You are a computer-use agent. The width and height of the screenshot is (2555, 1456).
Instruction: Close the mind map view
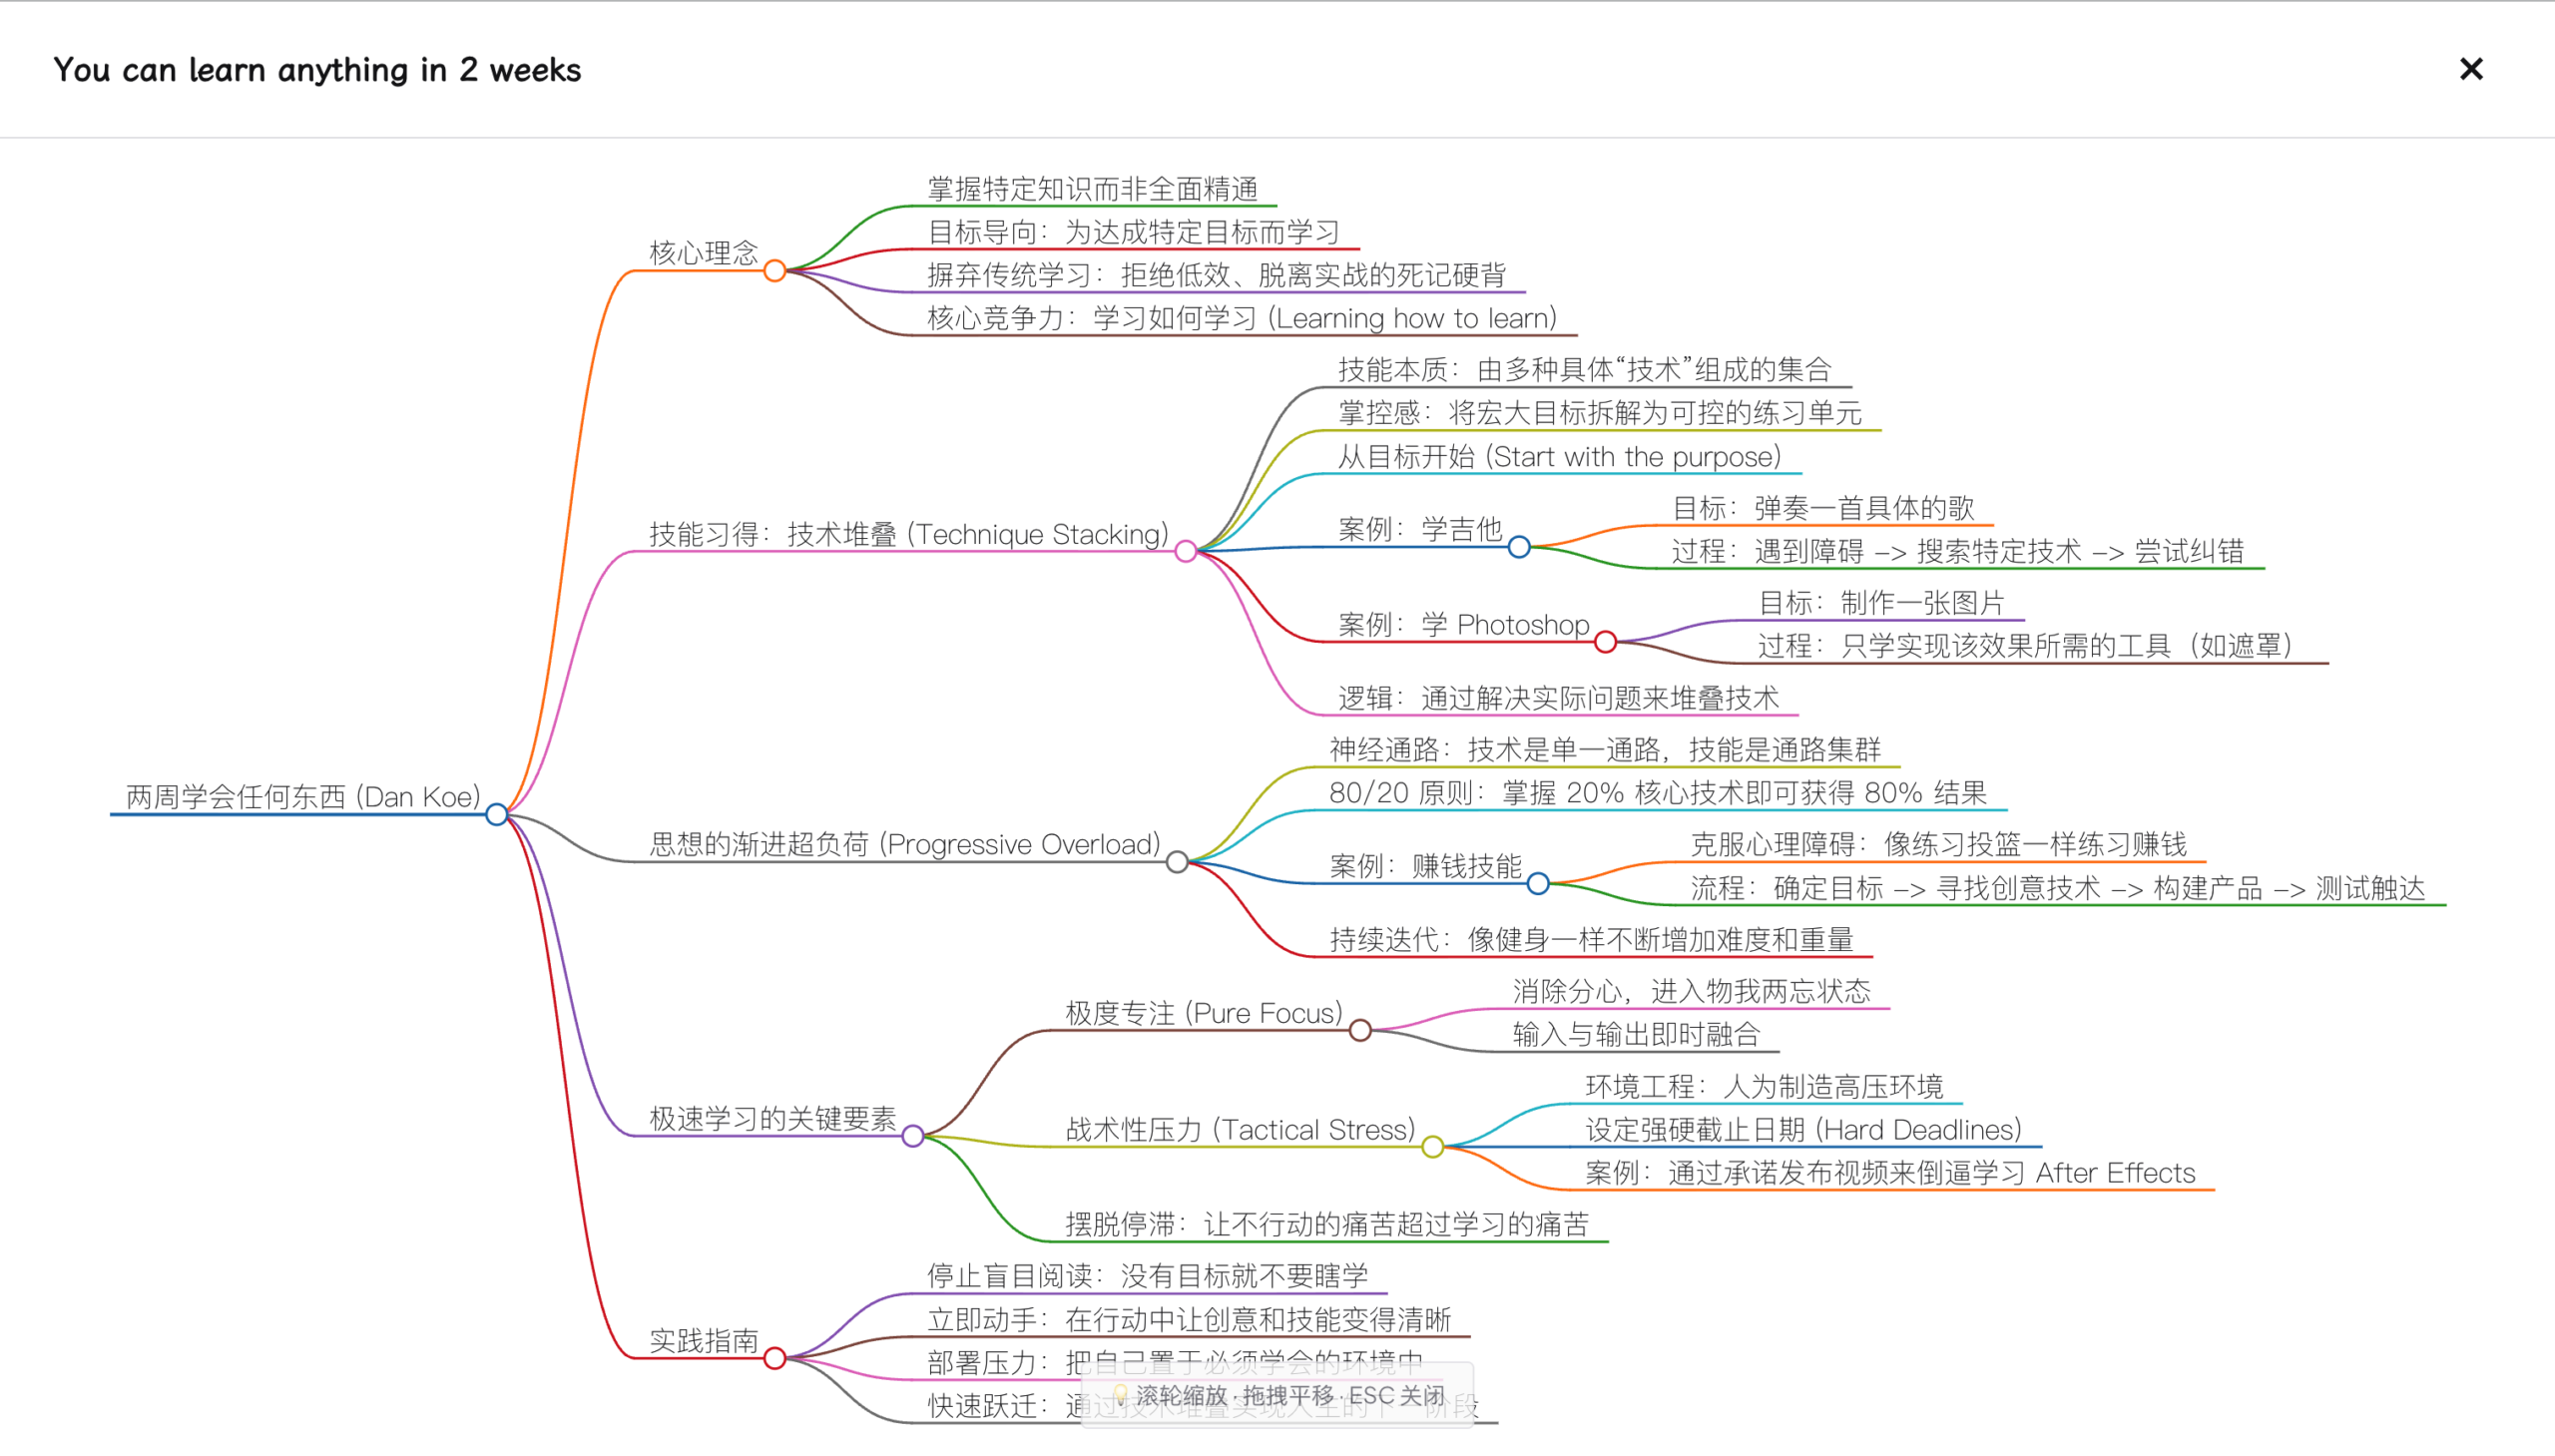[x=2471, y=69]
